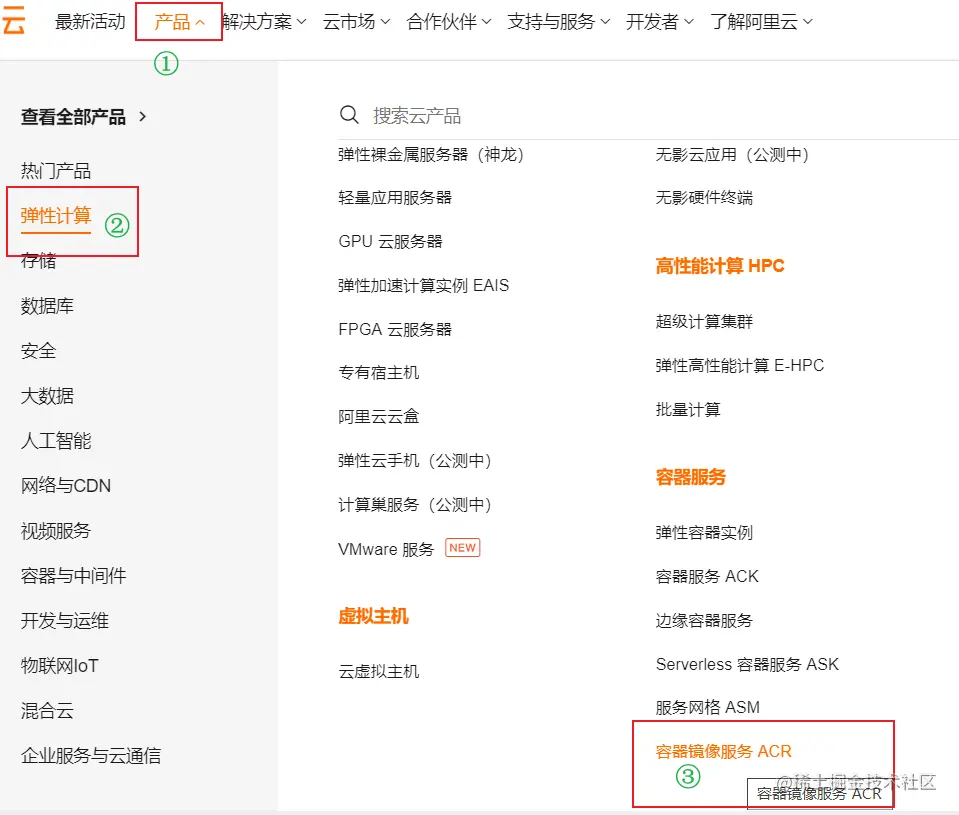Open 阿里云云盒 product link

pos(379,416)
